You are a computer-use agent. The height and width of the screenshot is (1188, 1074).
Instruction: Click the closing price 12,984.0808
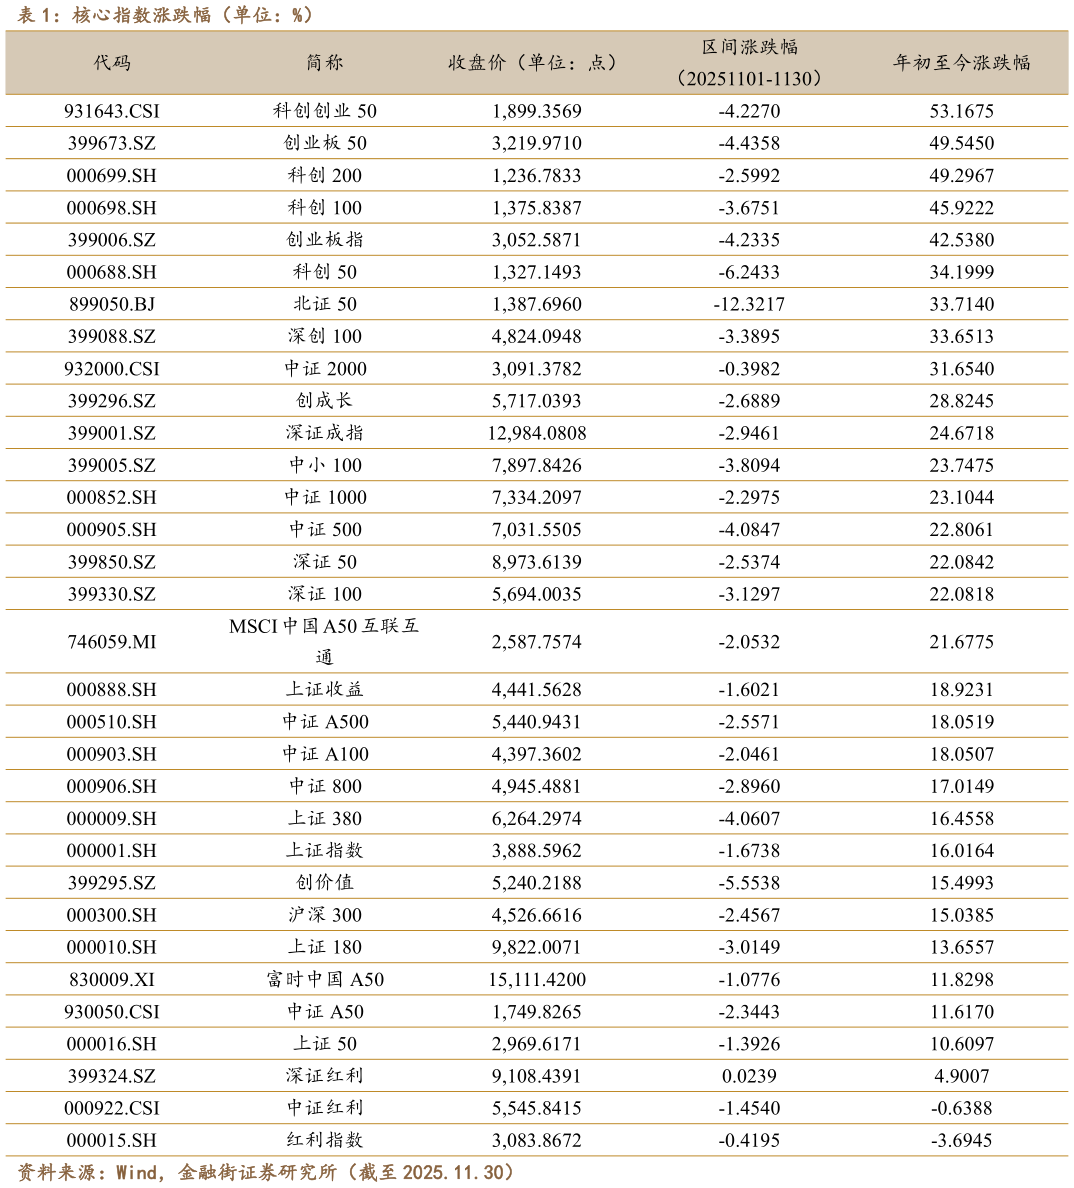click(x=537, y=433)
